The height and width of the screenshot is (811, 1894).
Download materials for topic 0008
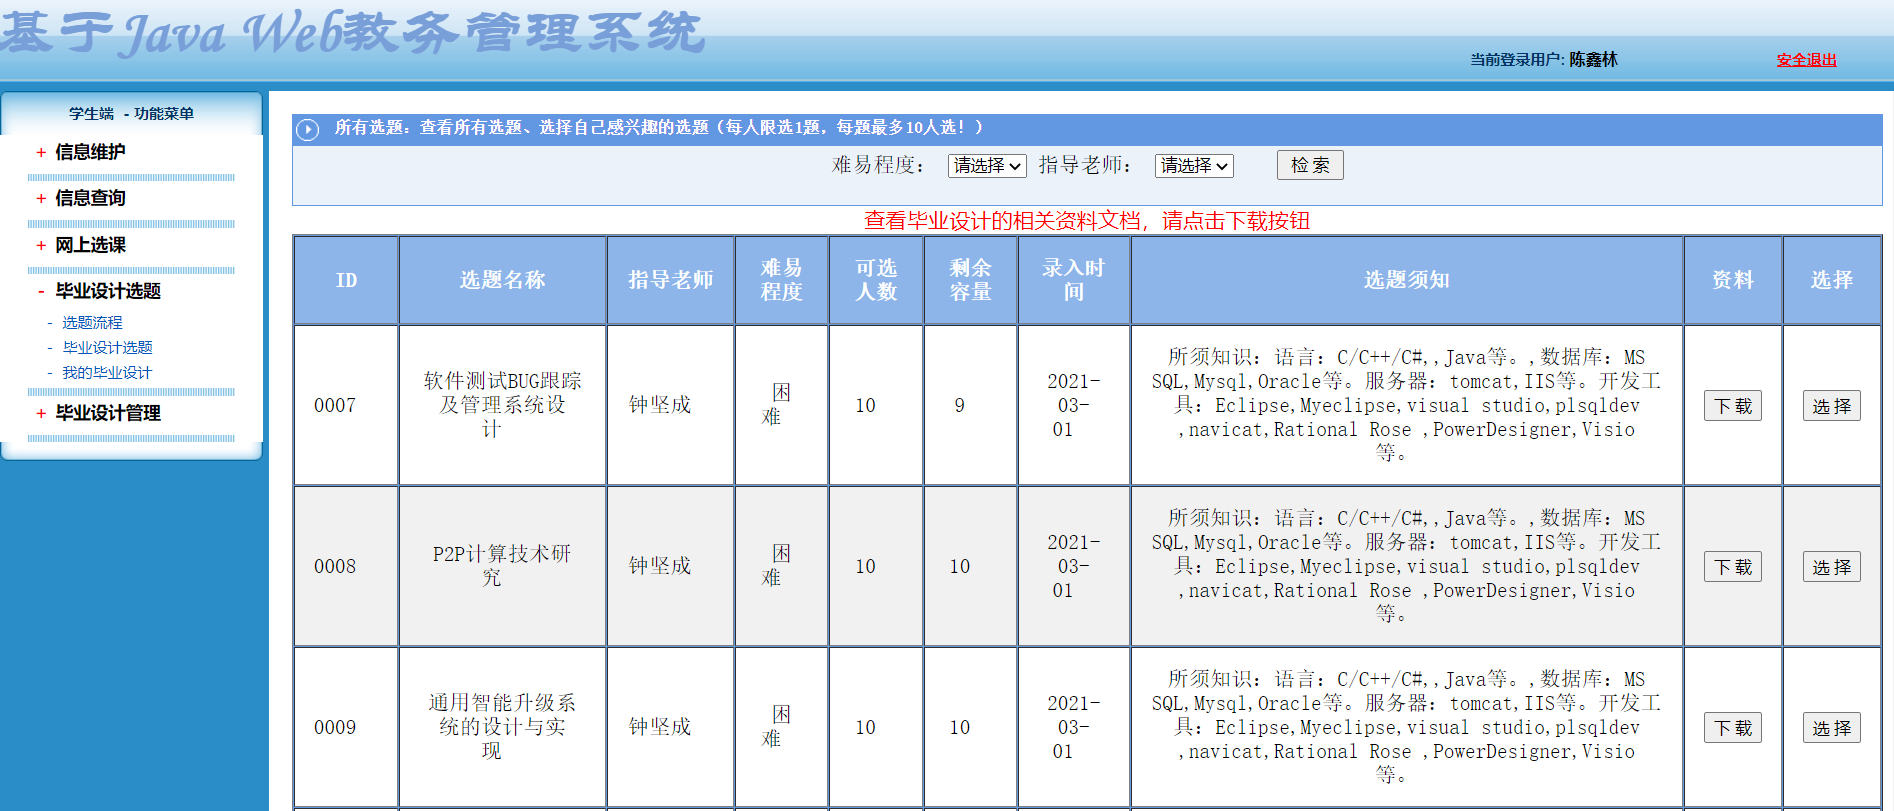1733,567
